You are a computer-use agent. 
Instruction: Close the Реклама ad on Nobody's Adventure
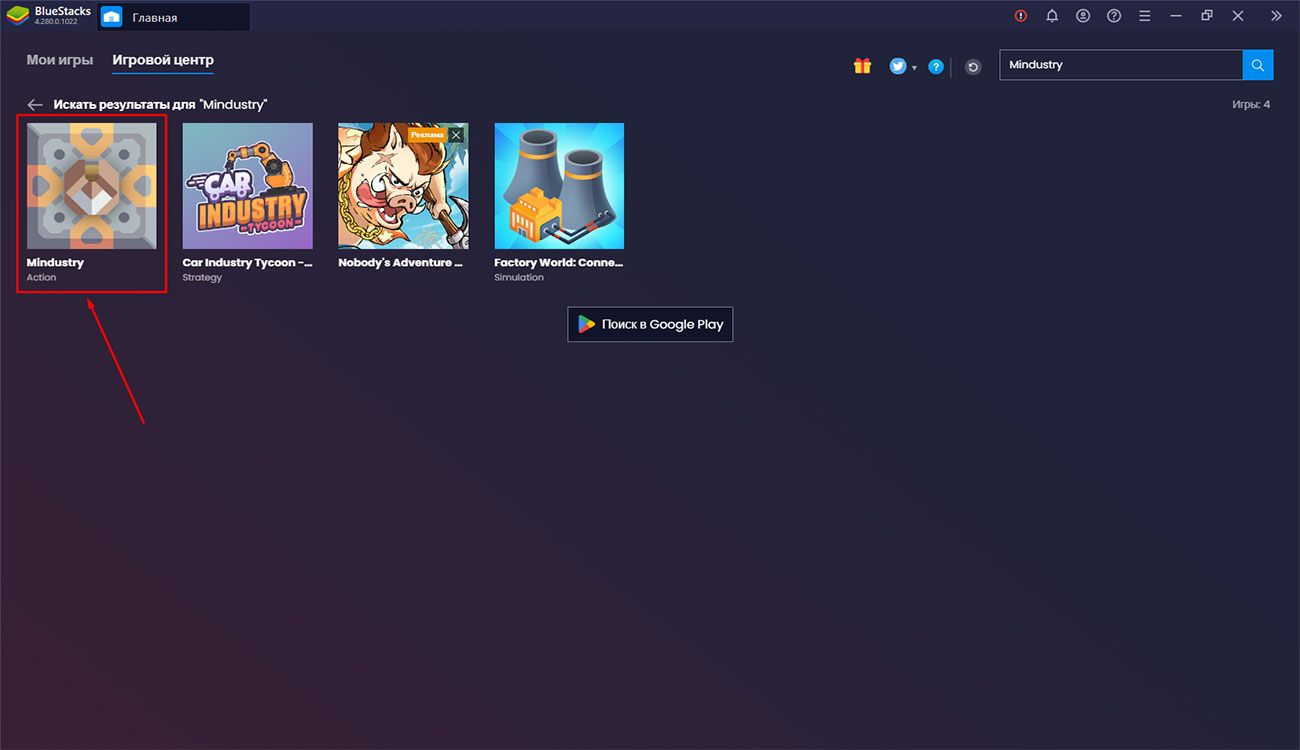click(456, 134)
